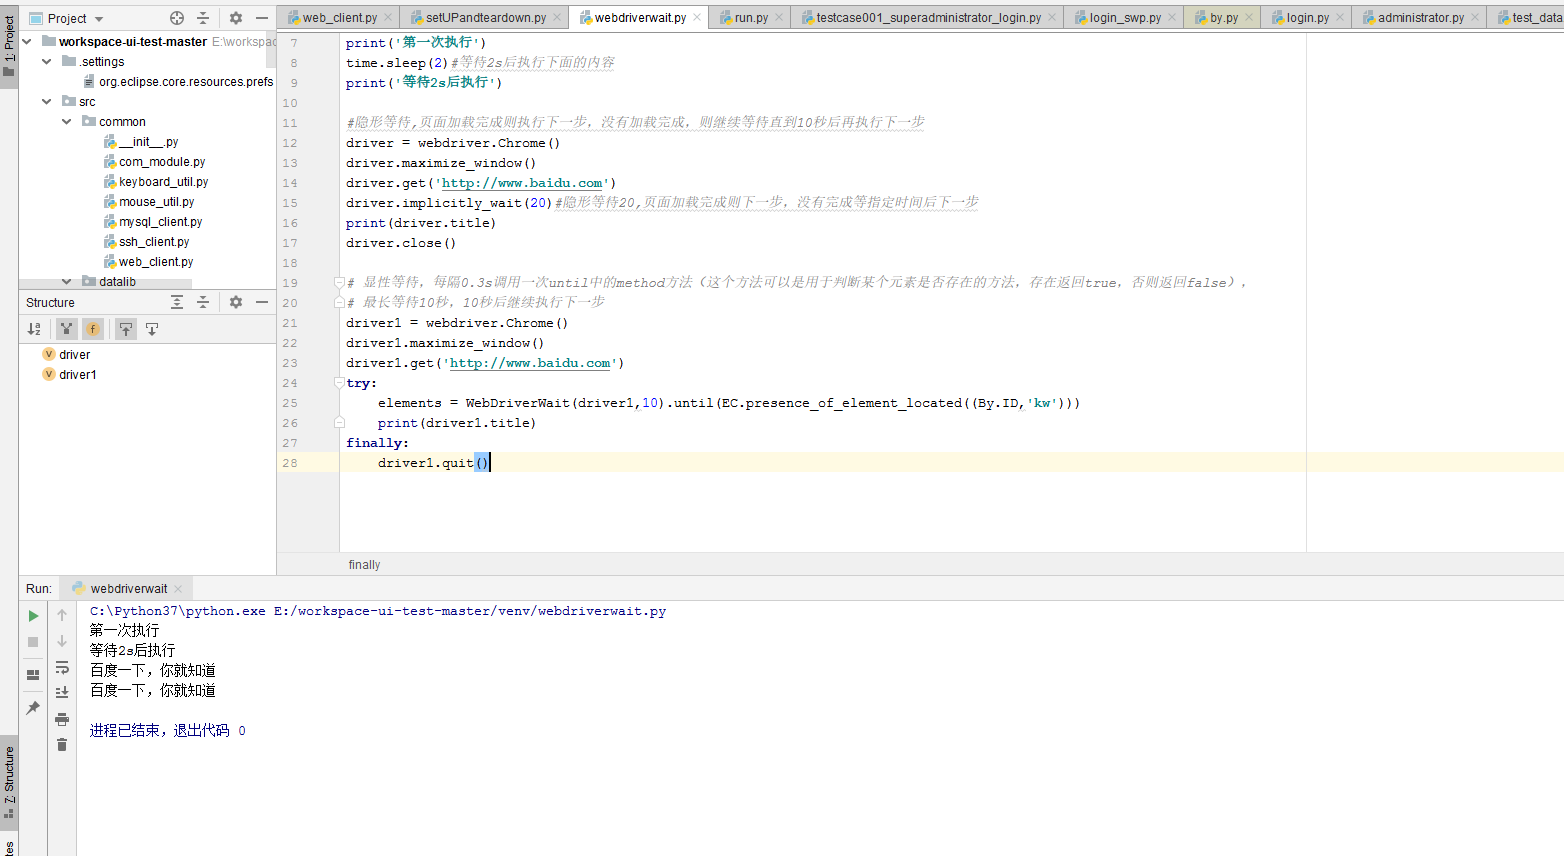This screenshot has width=1564, height=856.
Task: Fold comment block at line 19
Action: (x=339, y=283)
